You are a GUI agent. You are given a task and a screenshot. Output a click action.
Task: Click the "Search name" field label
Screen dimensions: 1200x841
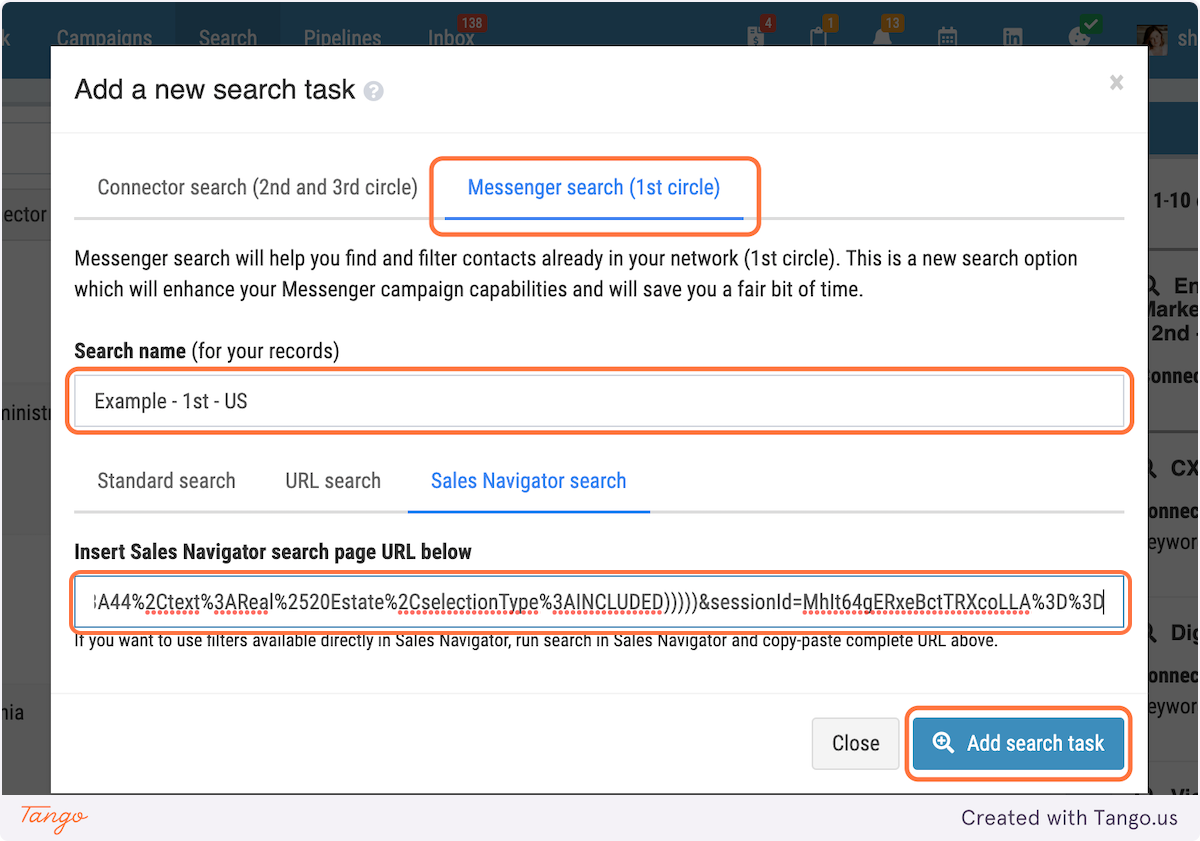point(130,351)
